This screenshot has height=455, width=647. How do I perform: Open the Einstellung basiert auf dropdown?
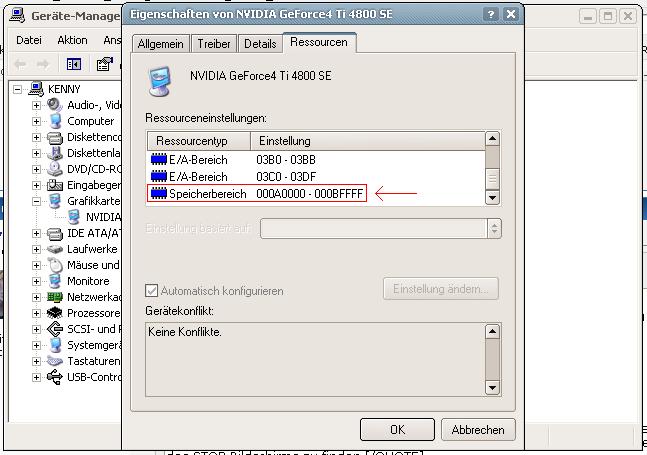(494, 228)
